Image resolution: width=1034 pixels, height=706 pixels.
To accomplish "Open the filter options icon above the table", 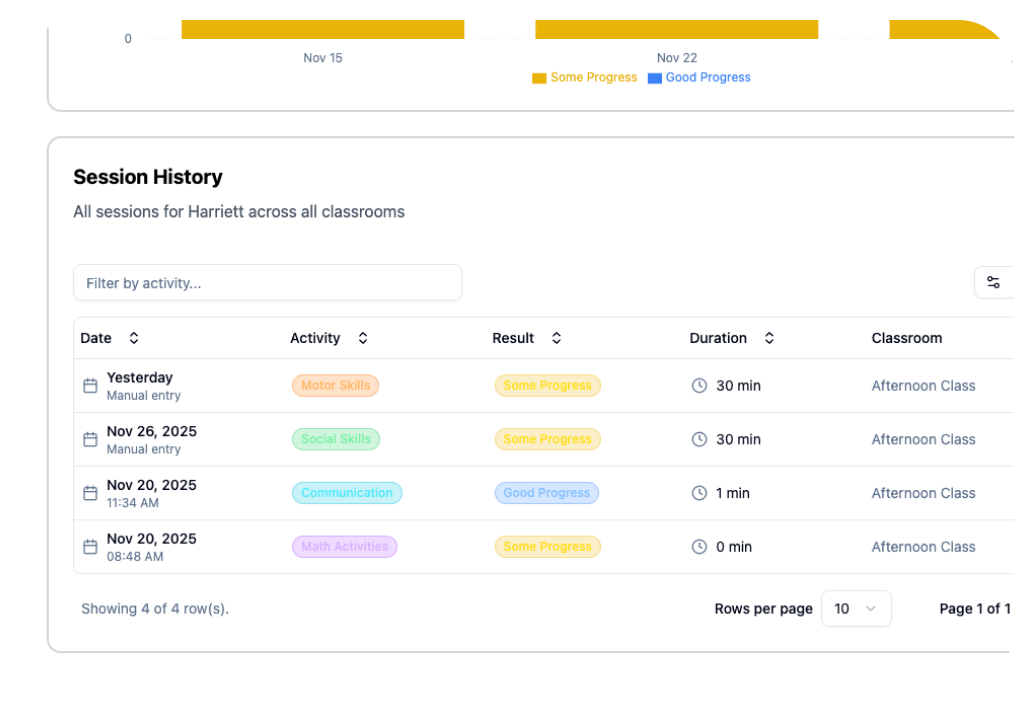I will pos(993,282).
